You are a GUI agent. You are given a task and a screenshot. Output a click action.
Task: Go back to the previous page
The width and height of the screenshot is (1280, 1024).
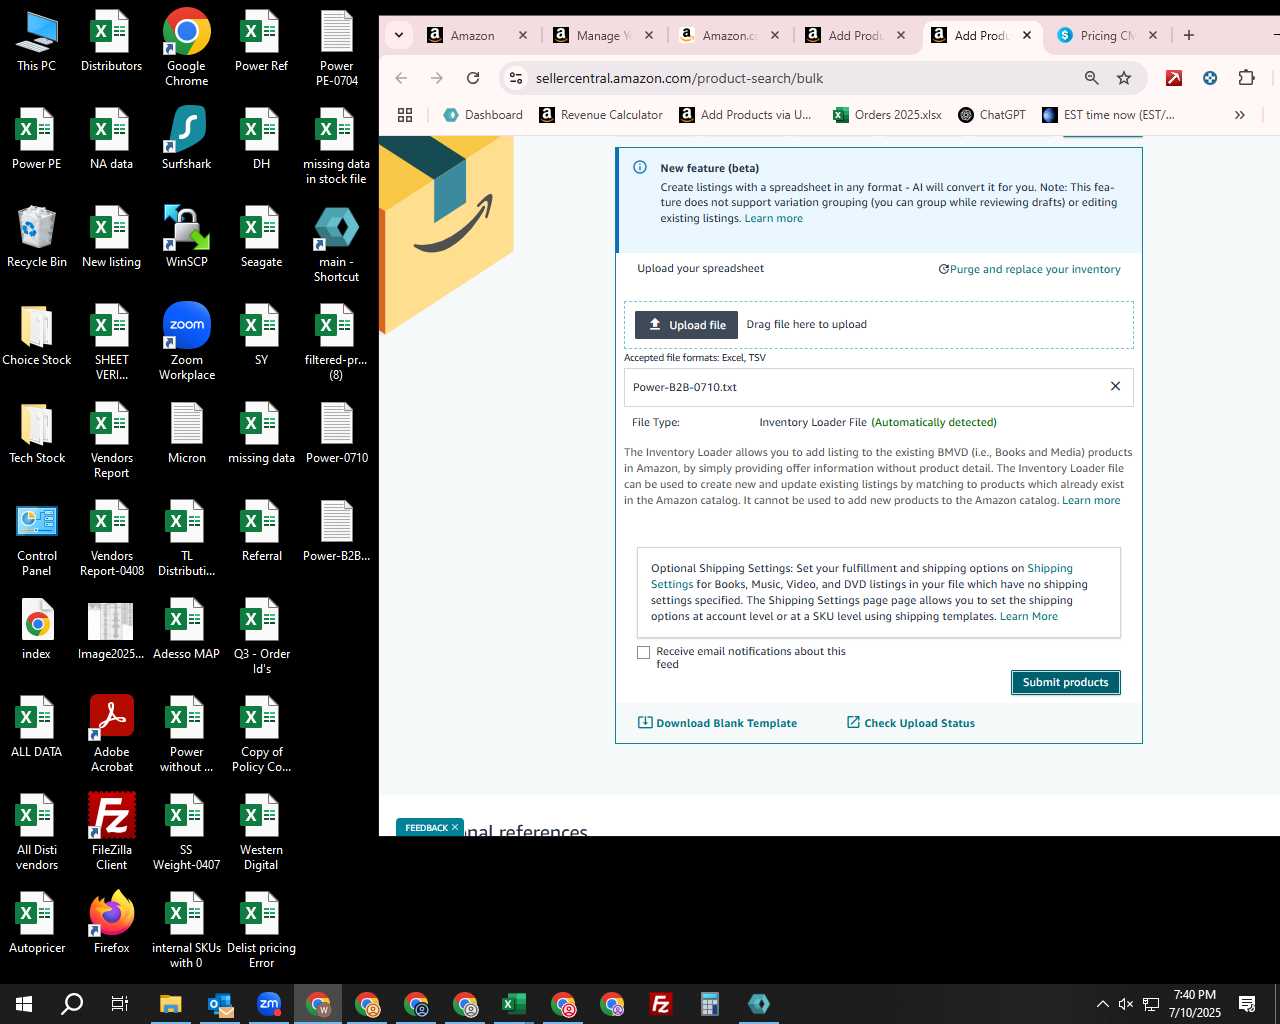click(x=402, y=78)
